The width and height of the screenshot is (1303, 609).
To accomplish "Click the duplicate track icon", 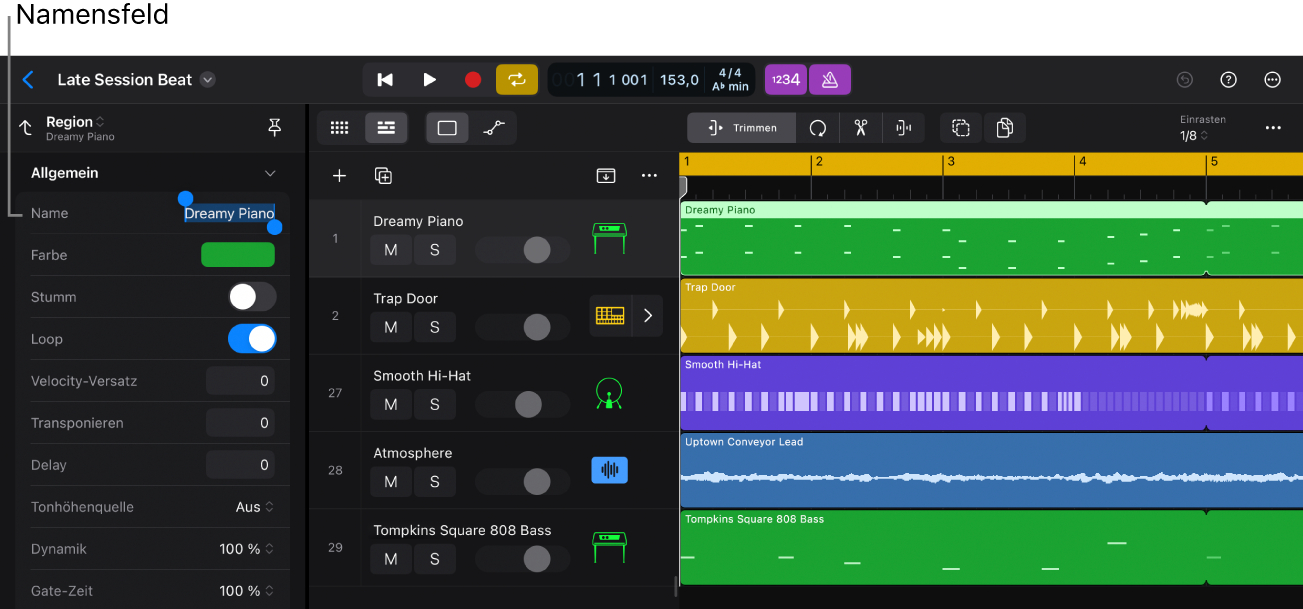I will click(x=383, y=176).
